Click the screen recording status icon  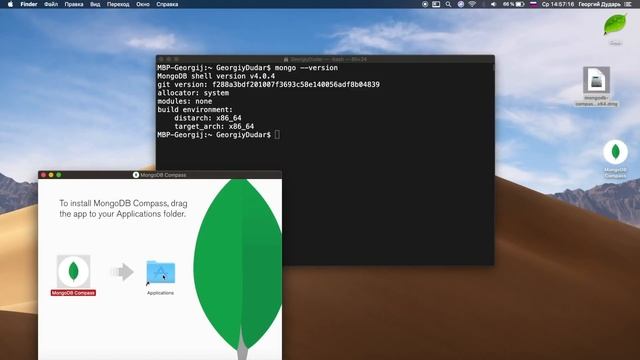pos(425,4)
